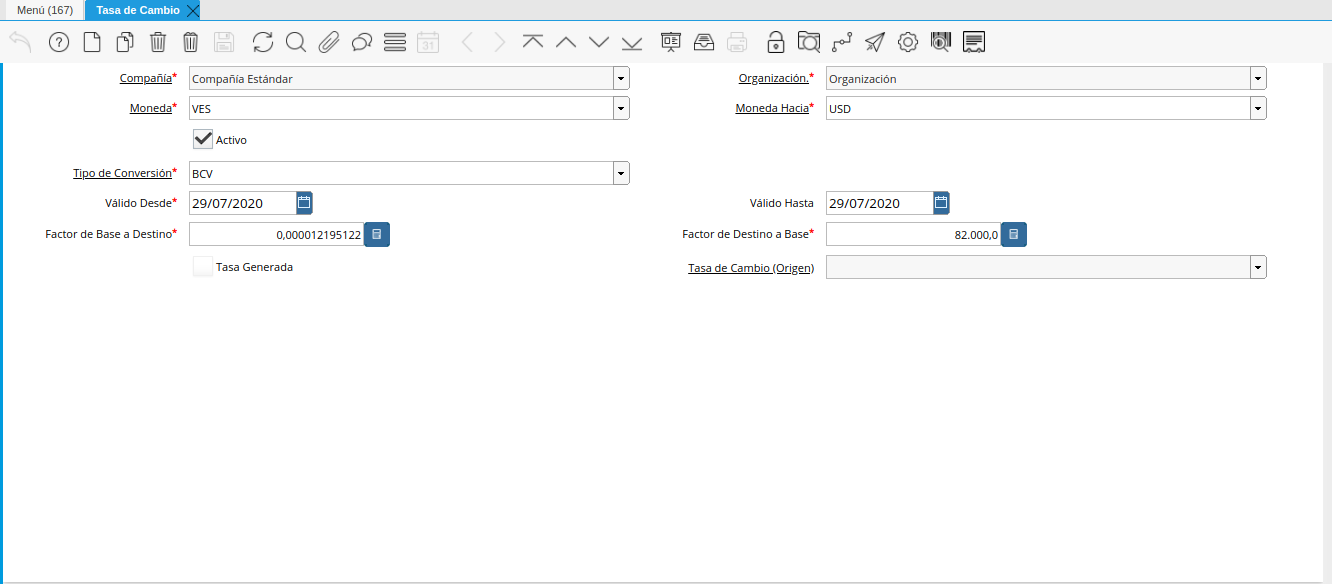Expand the Moneda Hacia dropdown arrow
1332x584 pixels.
tap(1258, 108)
